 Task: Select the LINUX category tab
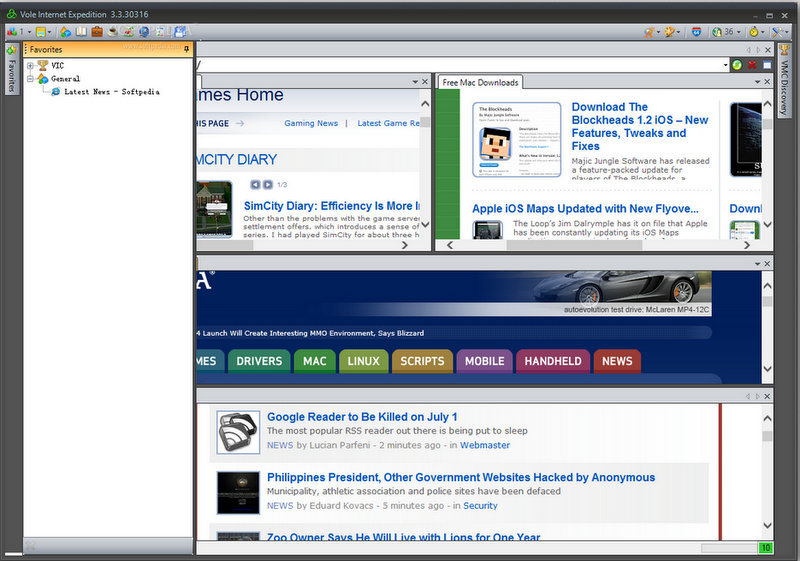click(x=364, y=361)
